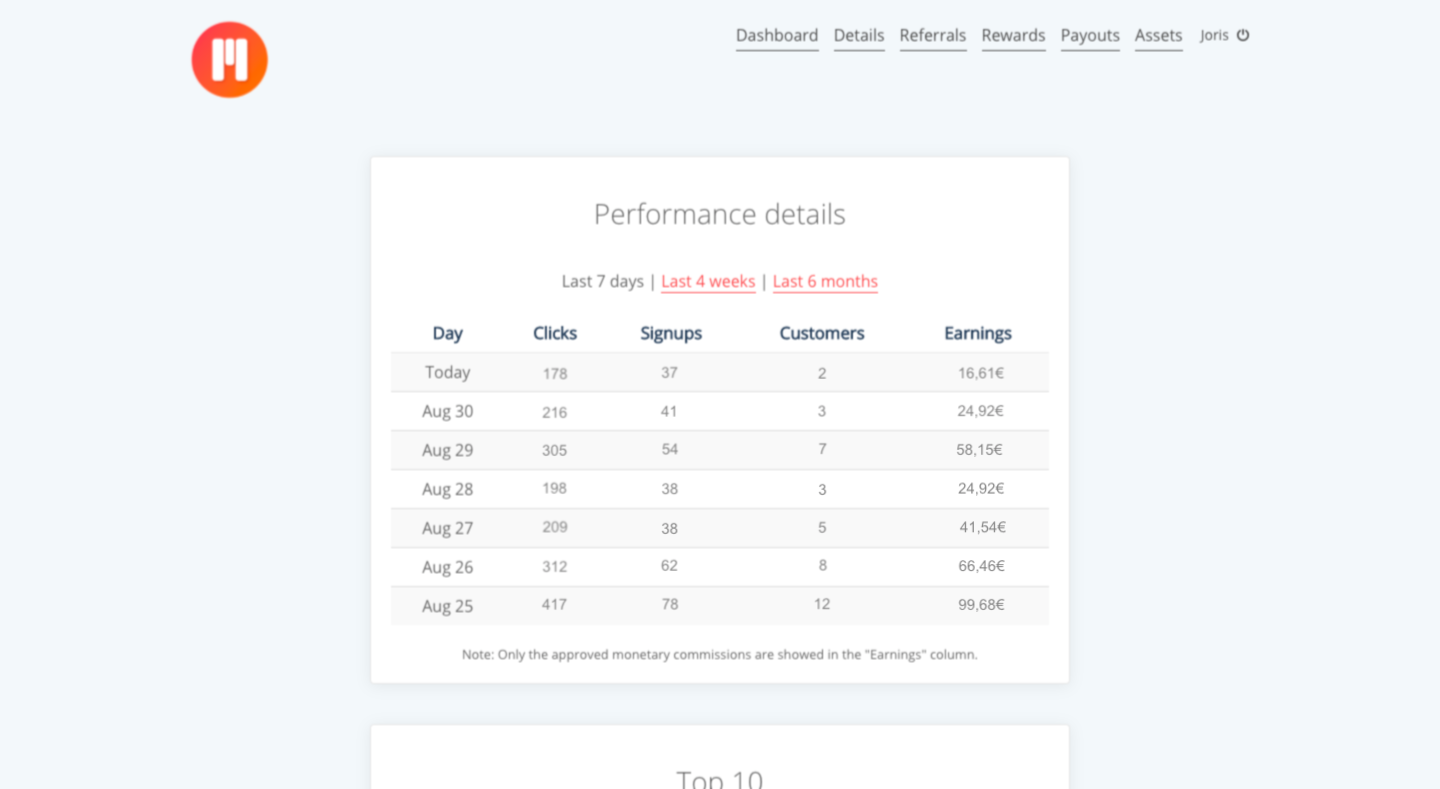Viewport: 1440px width, 789px height.
Task: Click the Performance details heading
Action: [720, 214]
